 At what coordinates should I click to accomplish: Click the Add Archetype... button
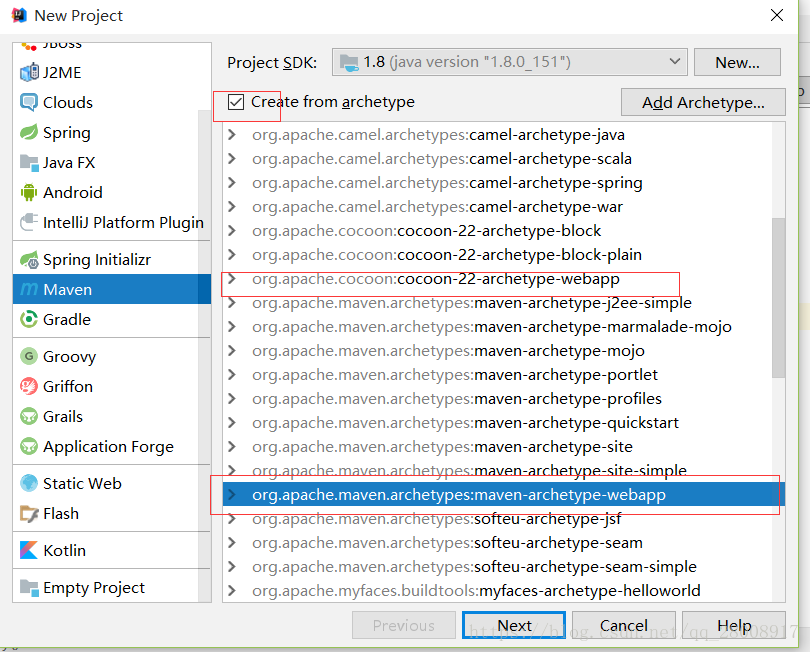click(x=703, y=102)
